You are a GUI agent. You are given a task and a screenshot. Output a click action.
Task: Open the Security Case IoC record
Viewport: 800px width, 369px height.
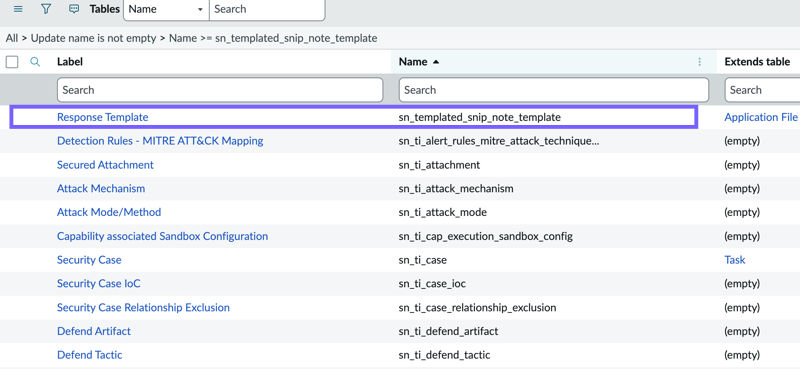tap(98, 283)
